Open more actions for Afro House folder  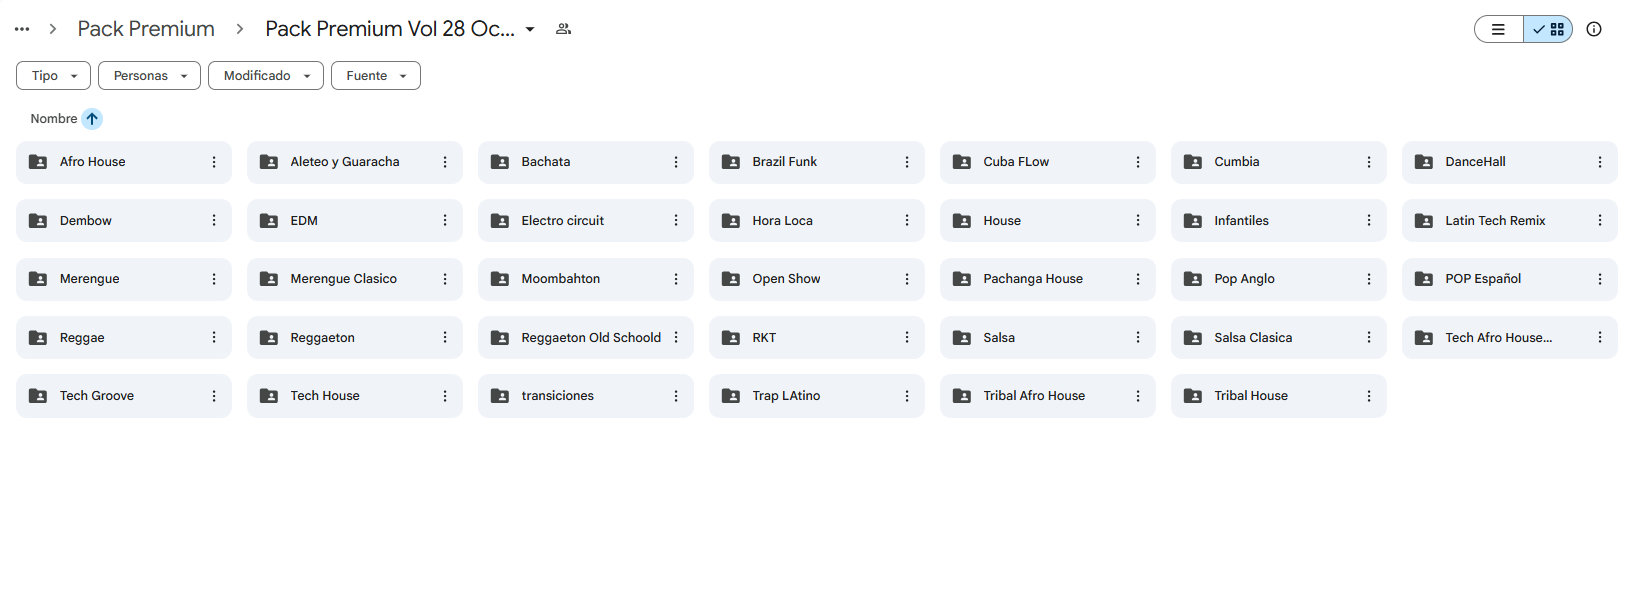(214, 162)
